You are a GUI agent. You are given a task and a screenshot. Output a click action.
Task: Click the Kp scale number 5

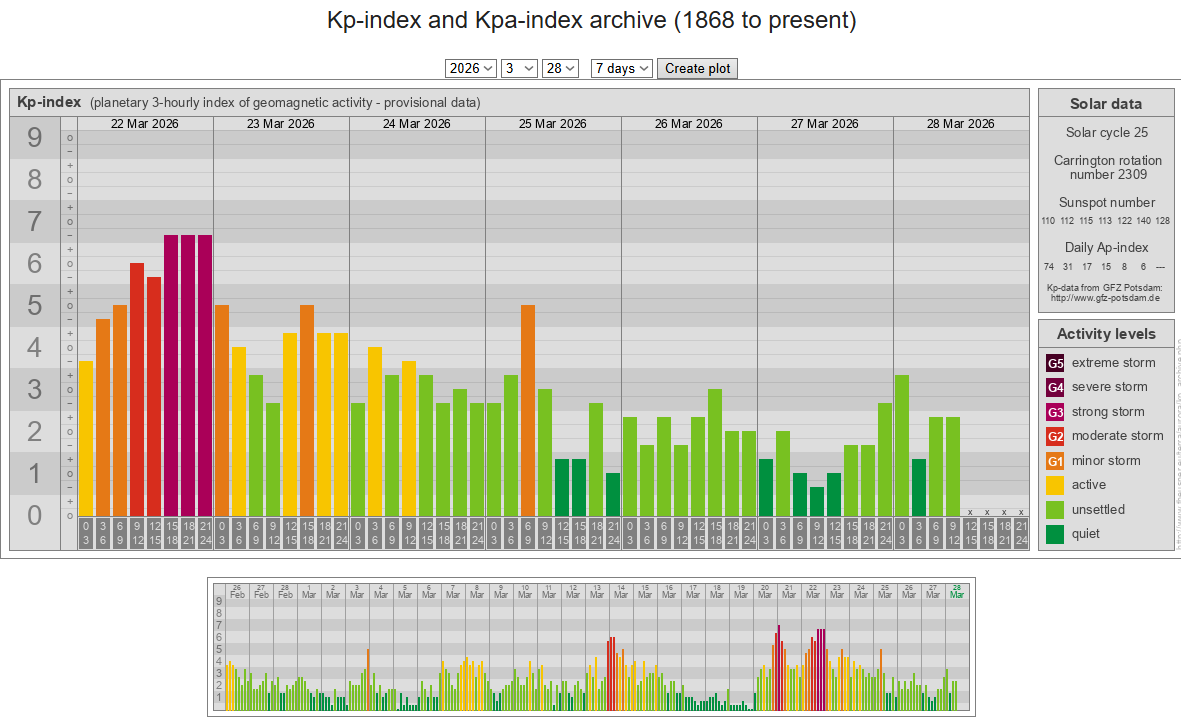click(x=35, y=306)
